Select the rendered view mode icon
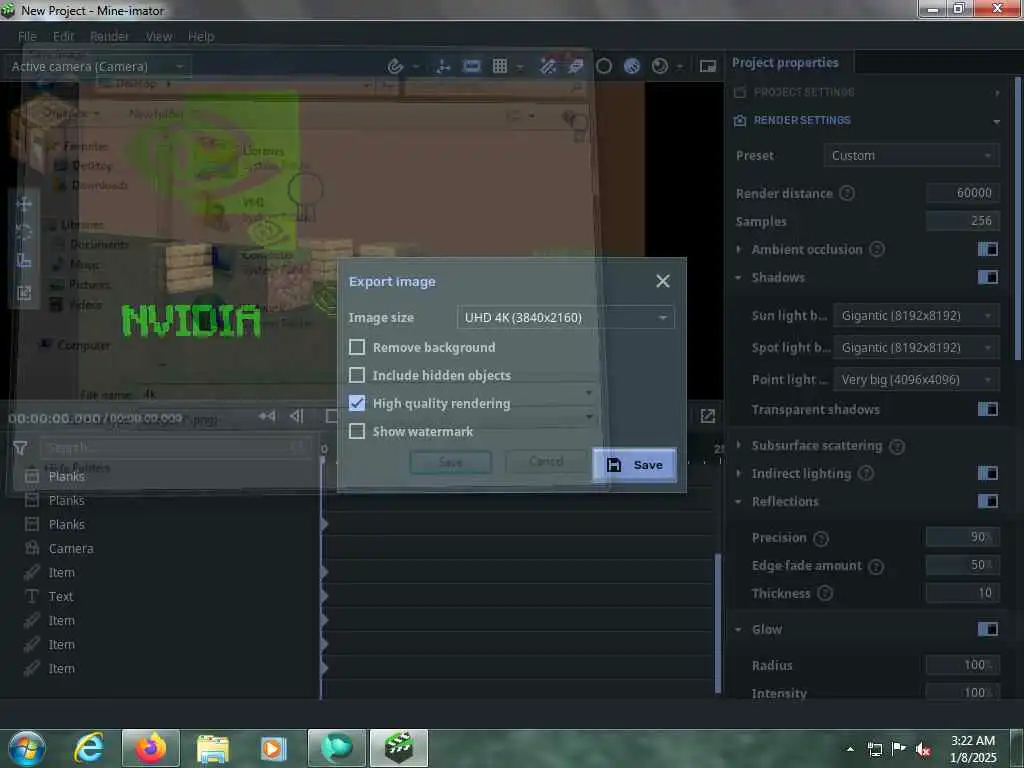Image resolution: width=1024 pixels, height=768 pixels. click(x=660, y=66)
